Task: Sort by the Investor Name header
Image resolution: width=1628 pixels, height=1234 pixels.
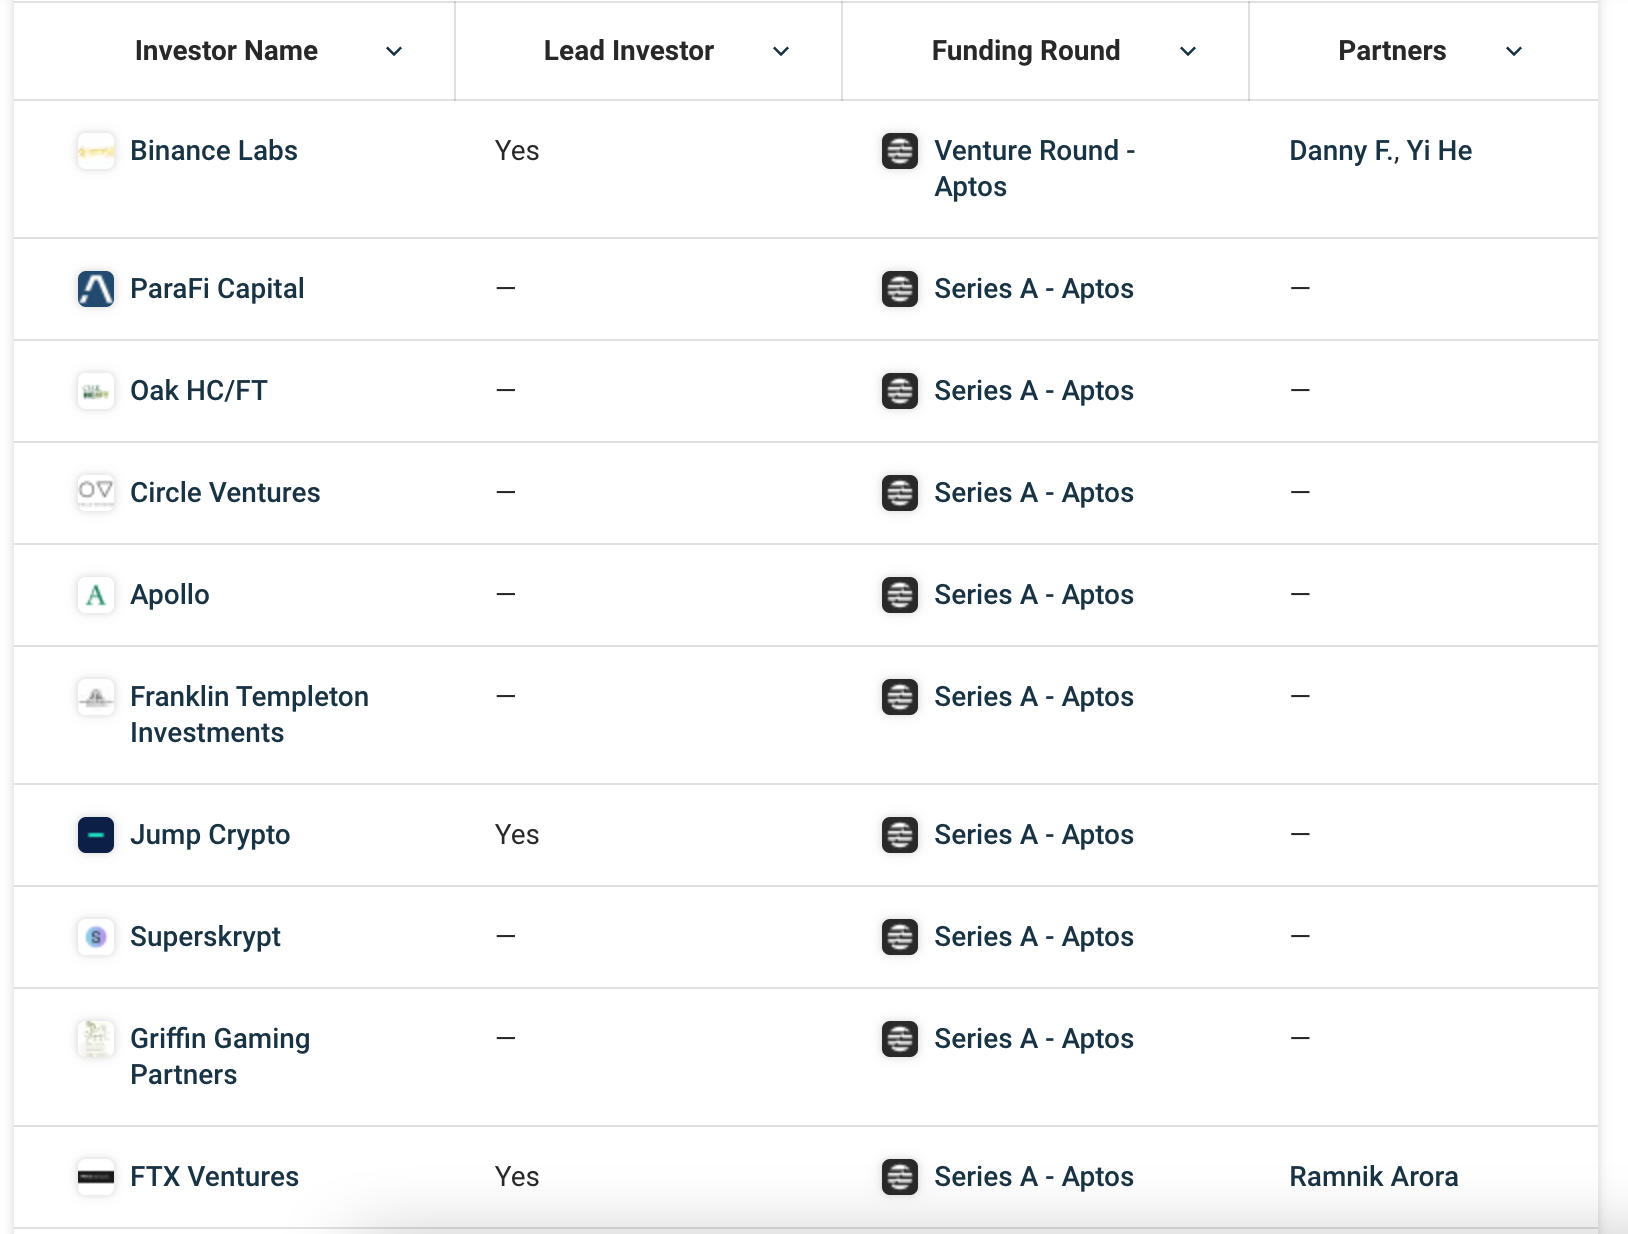Action: (226, 51)
